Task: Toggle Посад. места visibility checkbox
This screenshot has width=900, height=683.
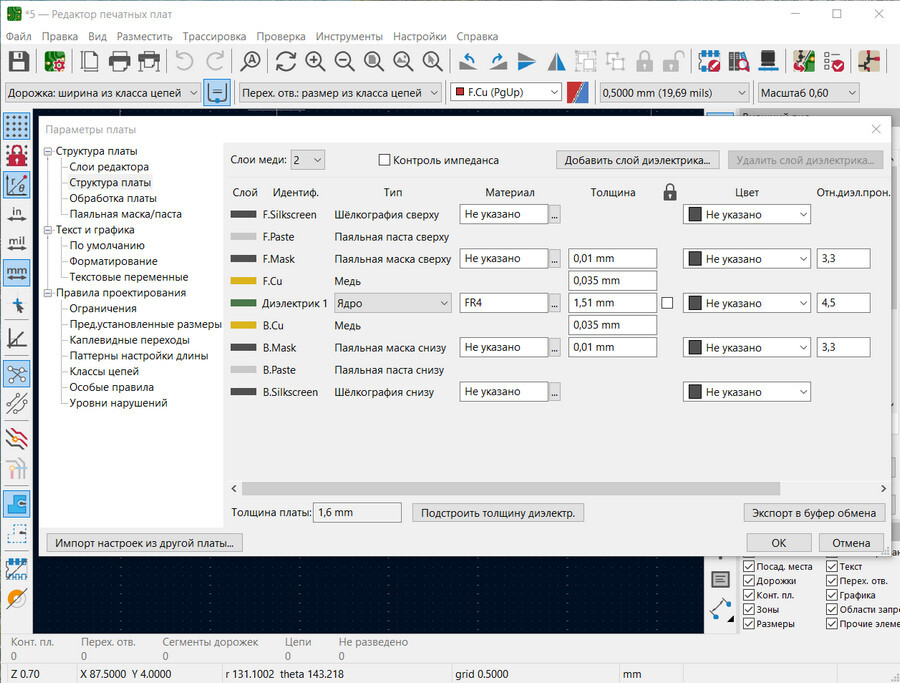Action: [x=748, y=566]
